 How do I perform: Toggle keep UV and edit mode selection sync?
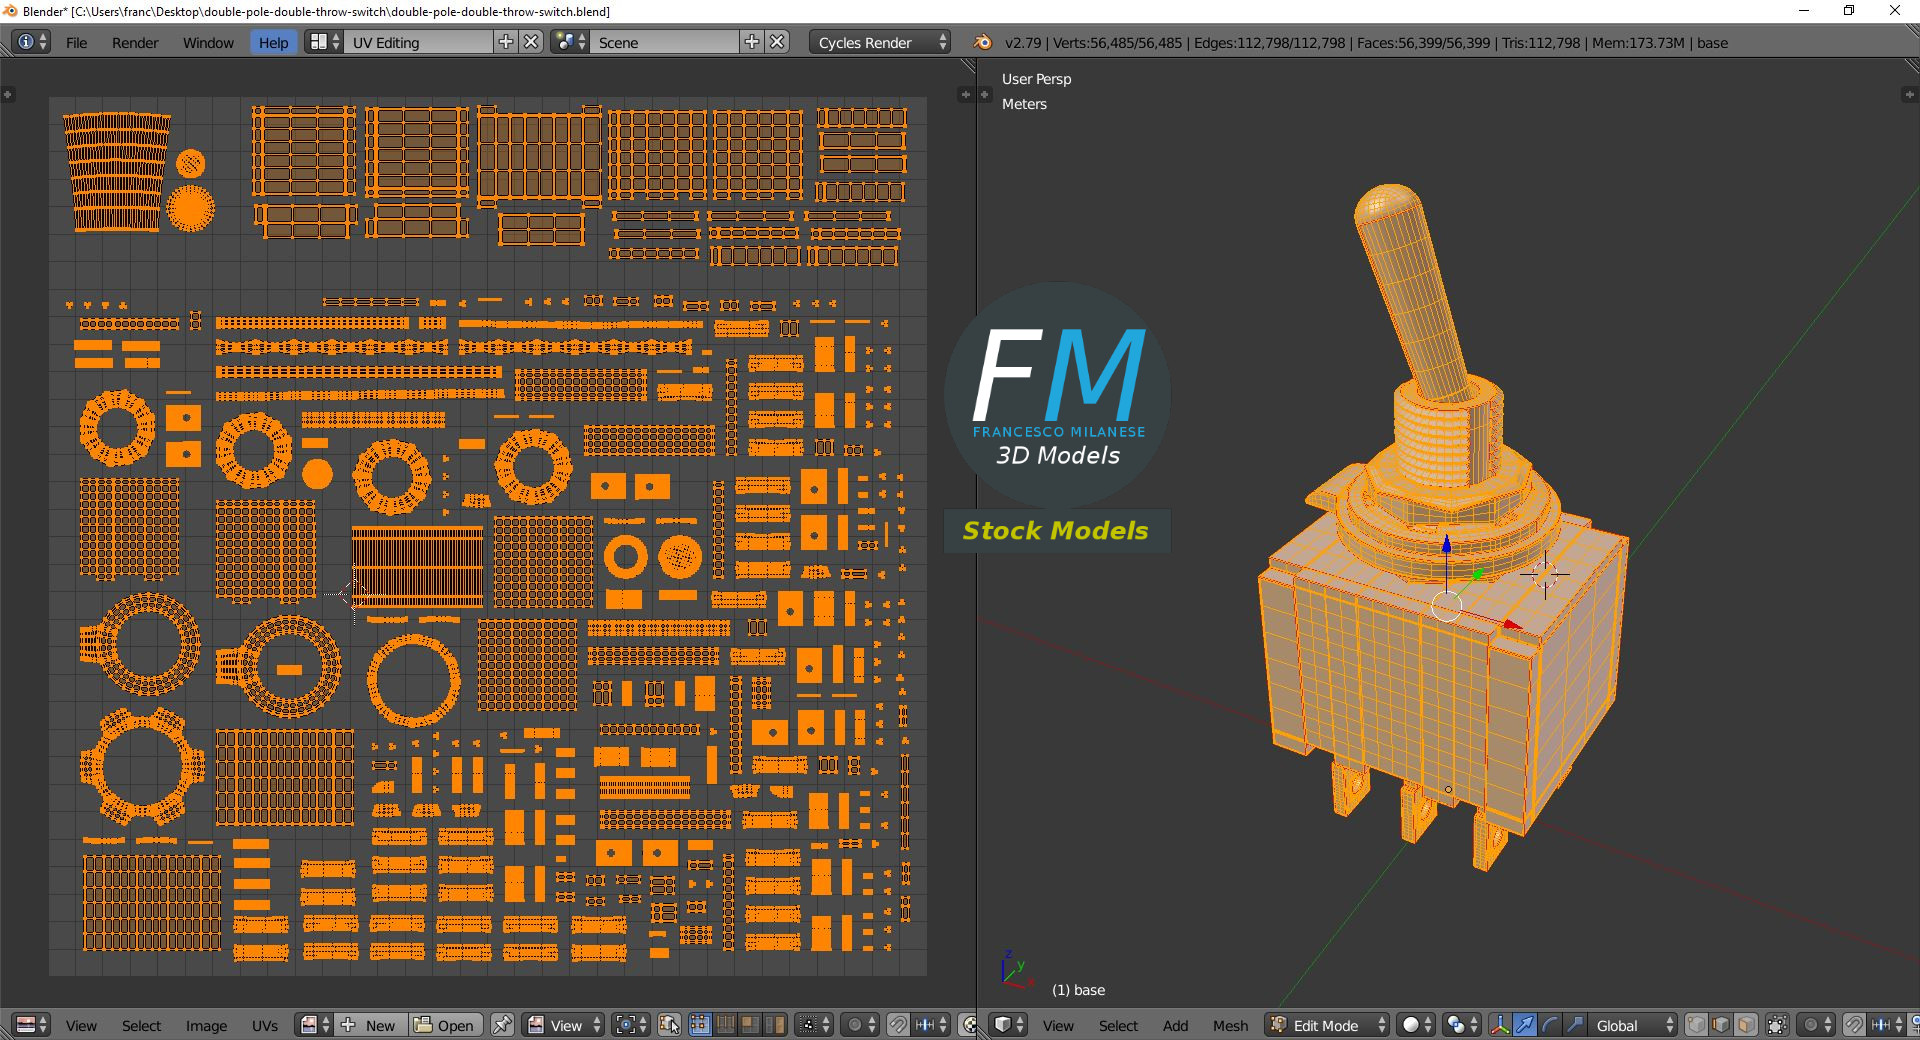[x=669, y=1025]
